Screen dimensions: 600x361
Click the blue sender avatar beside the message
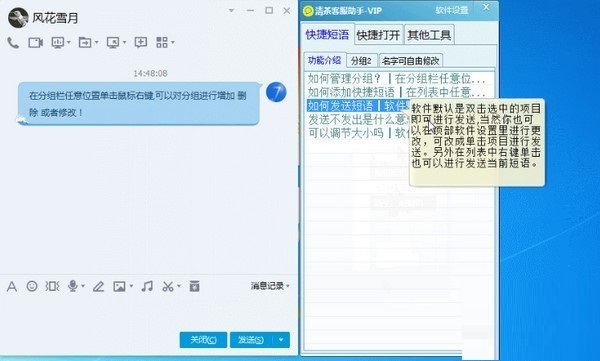pyautogui.click(x=276, y=92)
